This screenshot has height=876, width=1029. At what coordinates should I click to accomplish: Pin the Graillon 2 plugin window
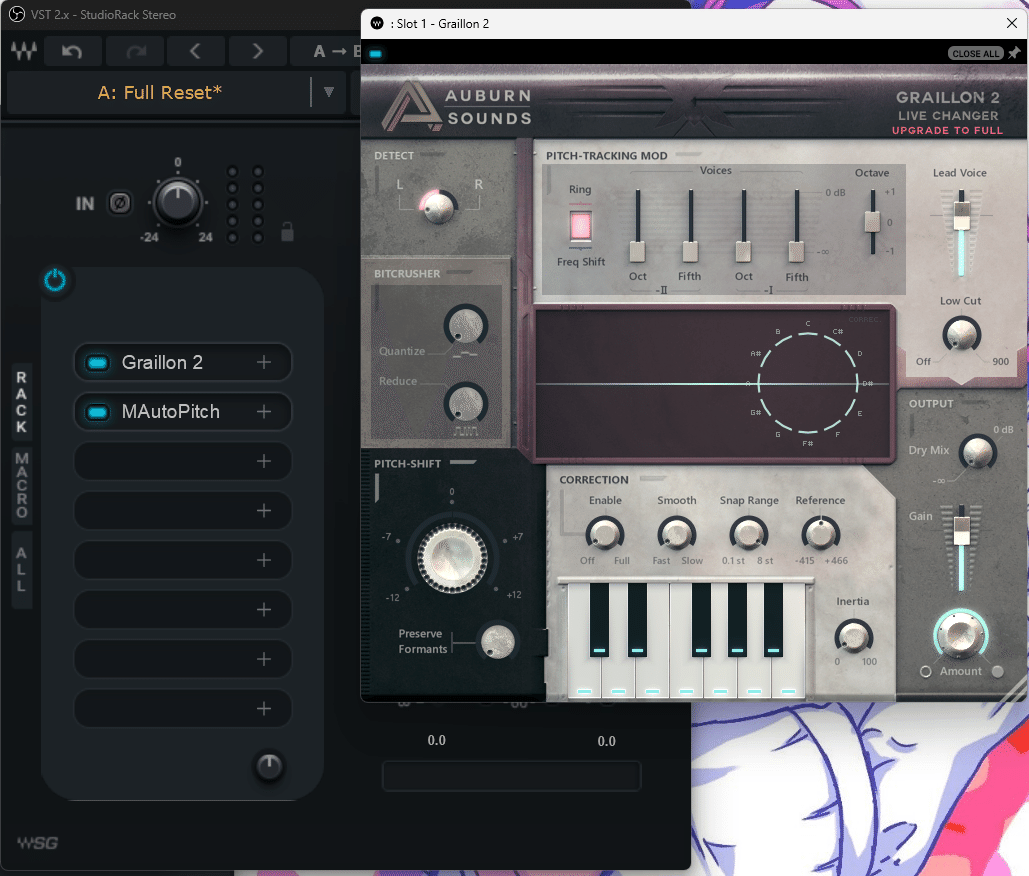1015,52
